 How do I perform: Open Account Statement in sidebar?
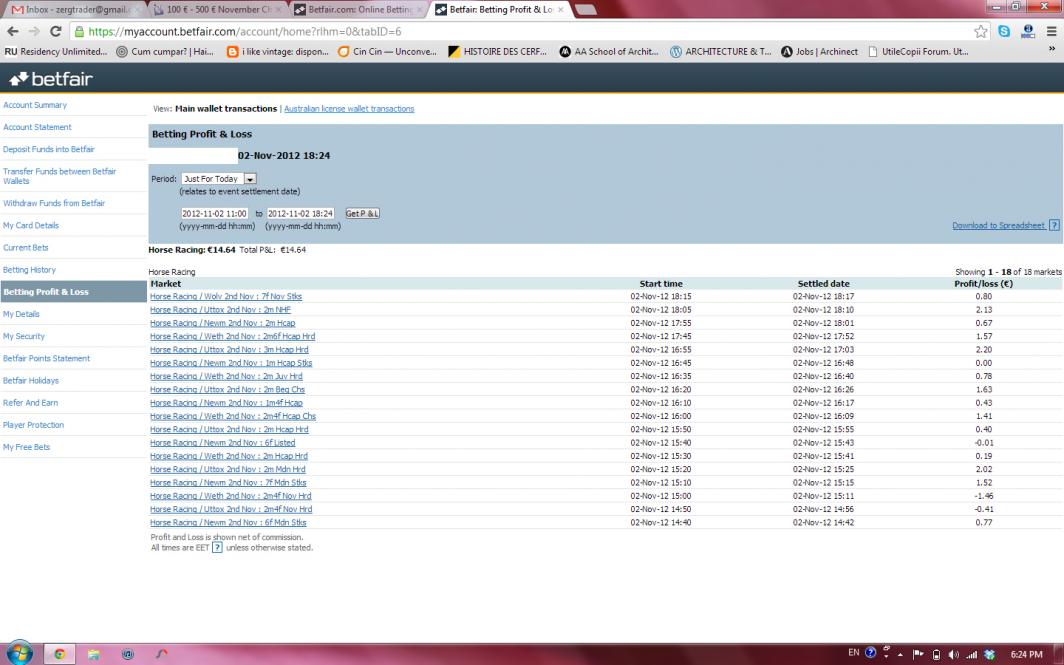tap(37, 127)
